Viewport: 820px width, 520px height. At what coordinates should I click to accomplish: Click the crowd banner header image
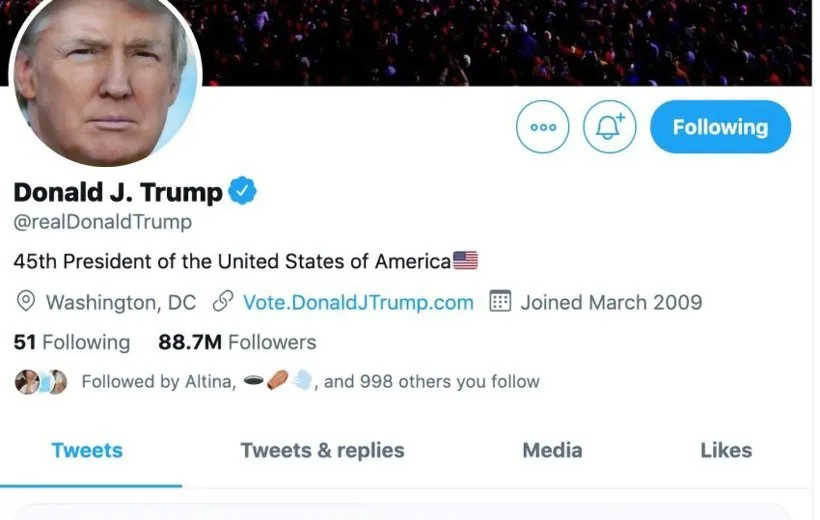(500, 40)
